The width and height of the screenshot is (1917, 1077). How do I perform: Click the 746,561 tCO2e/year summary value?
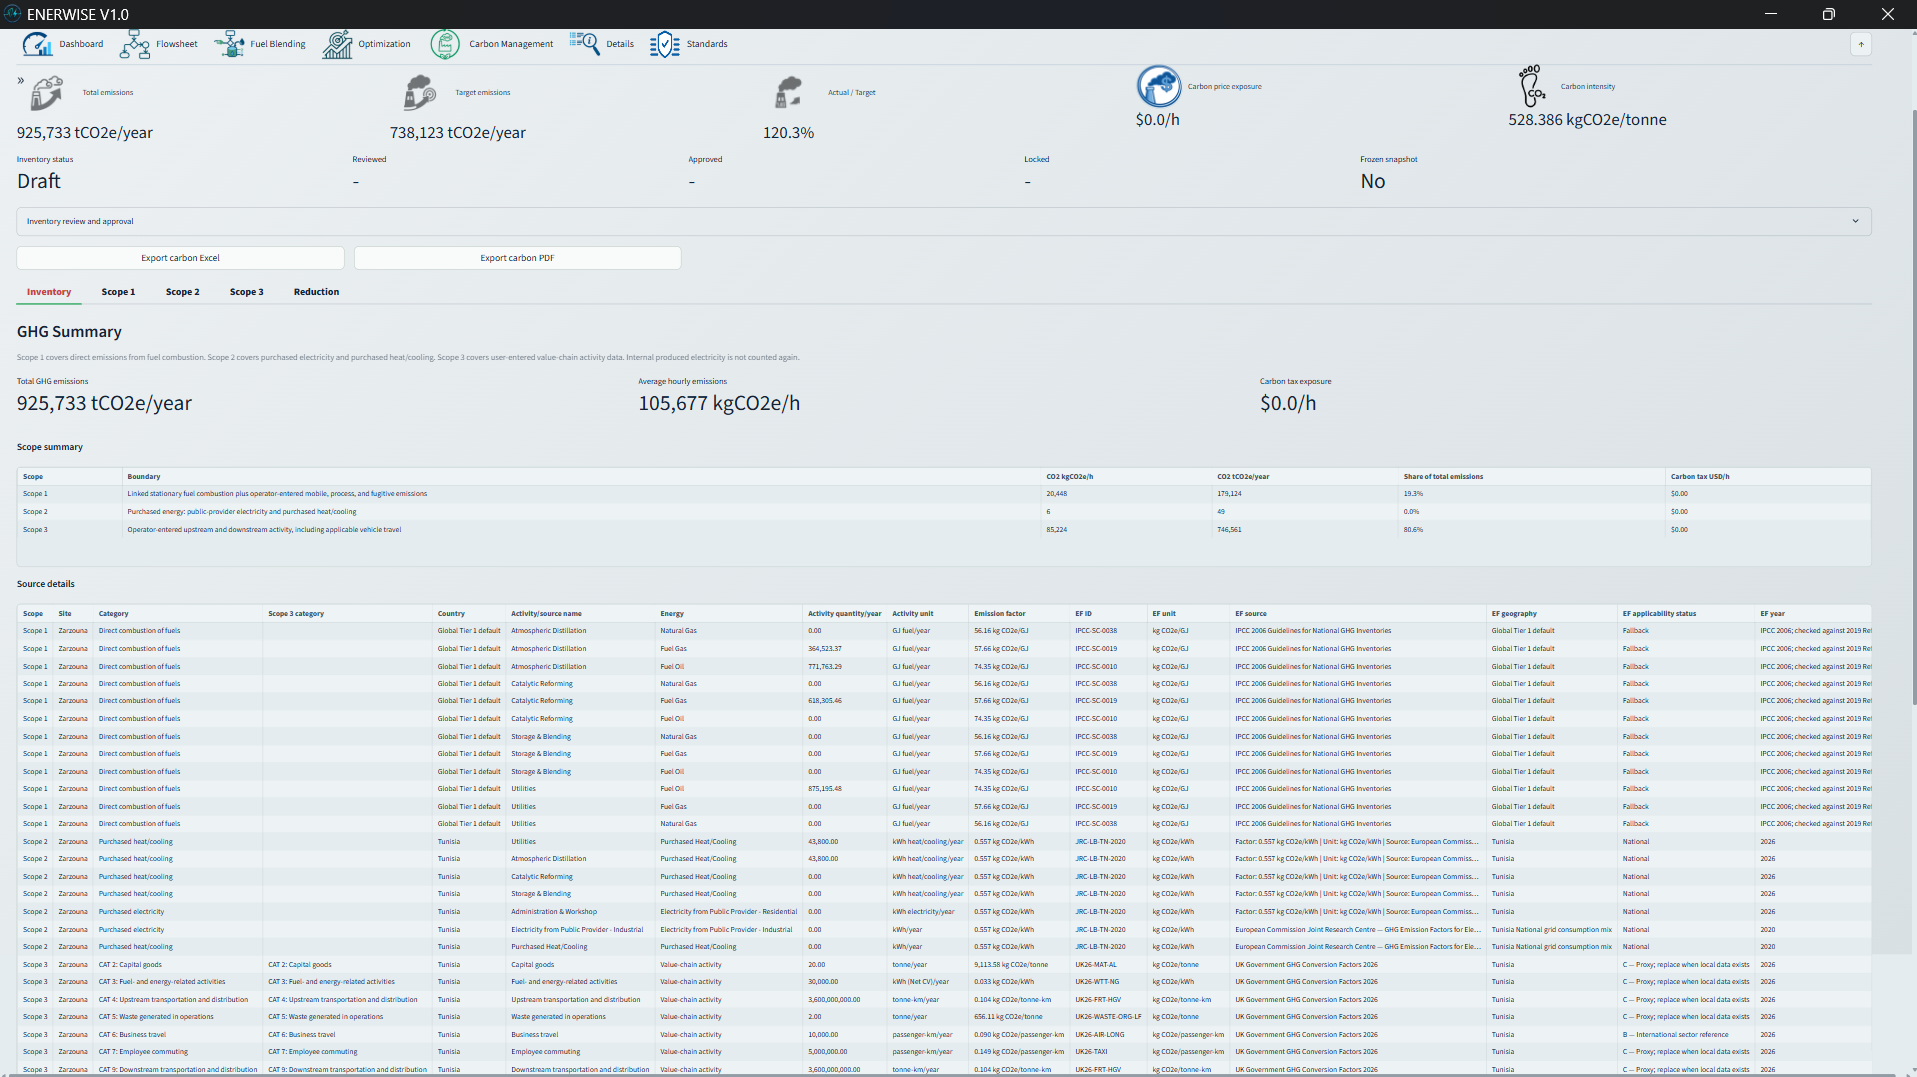click(1229, 530)
